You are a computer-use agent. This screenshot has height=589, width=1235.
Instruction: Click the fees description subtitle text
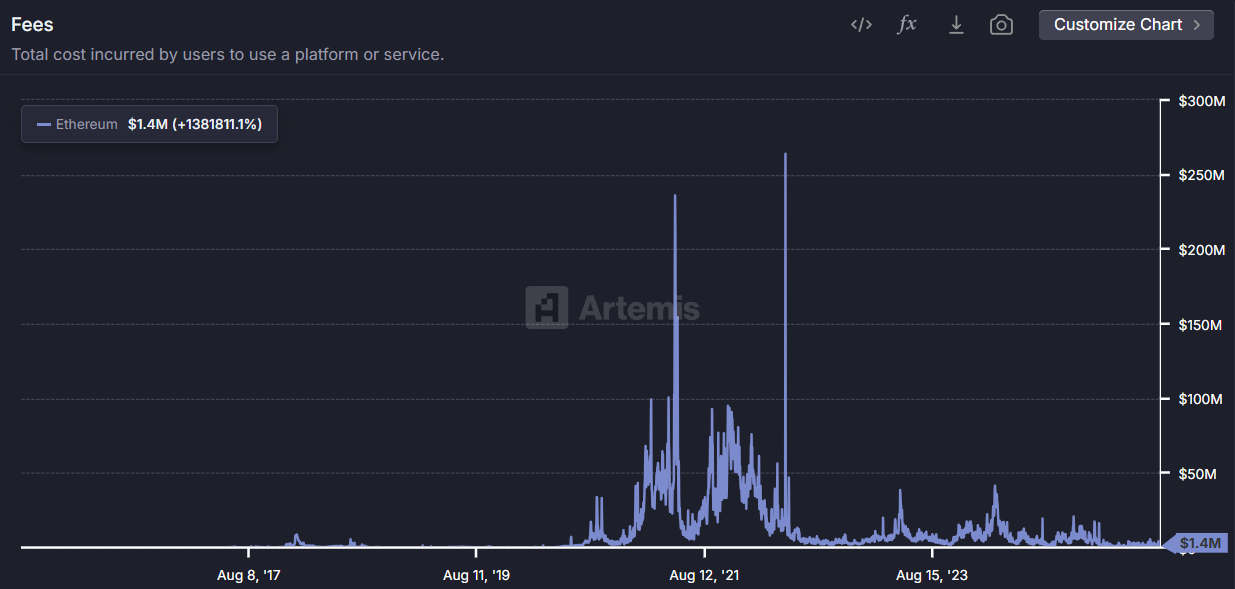[228, 54]
